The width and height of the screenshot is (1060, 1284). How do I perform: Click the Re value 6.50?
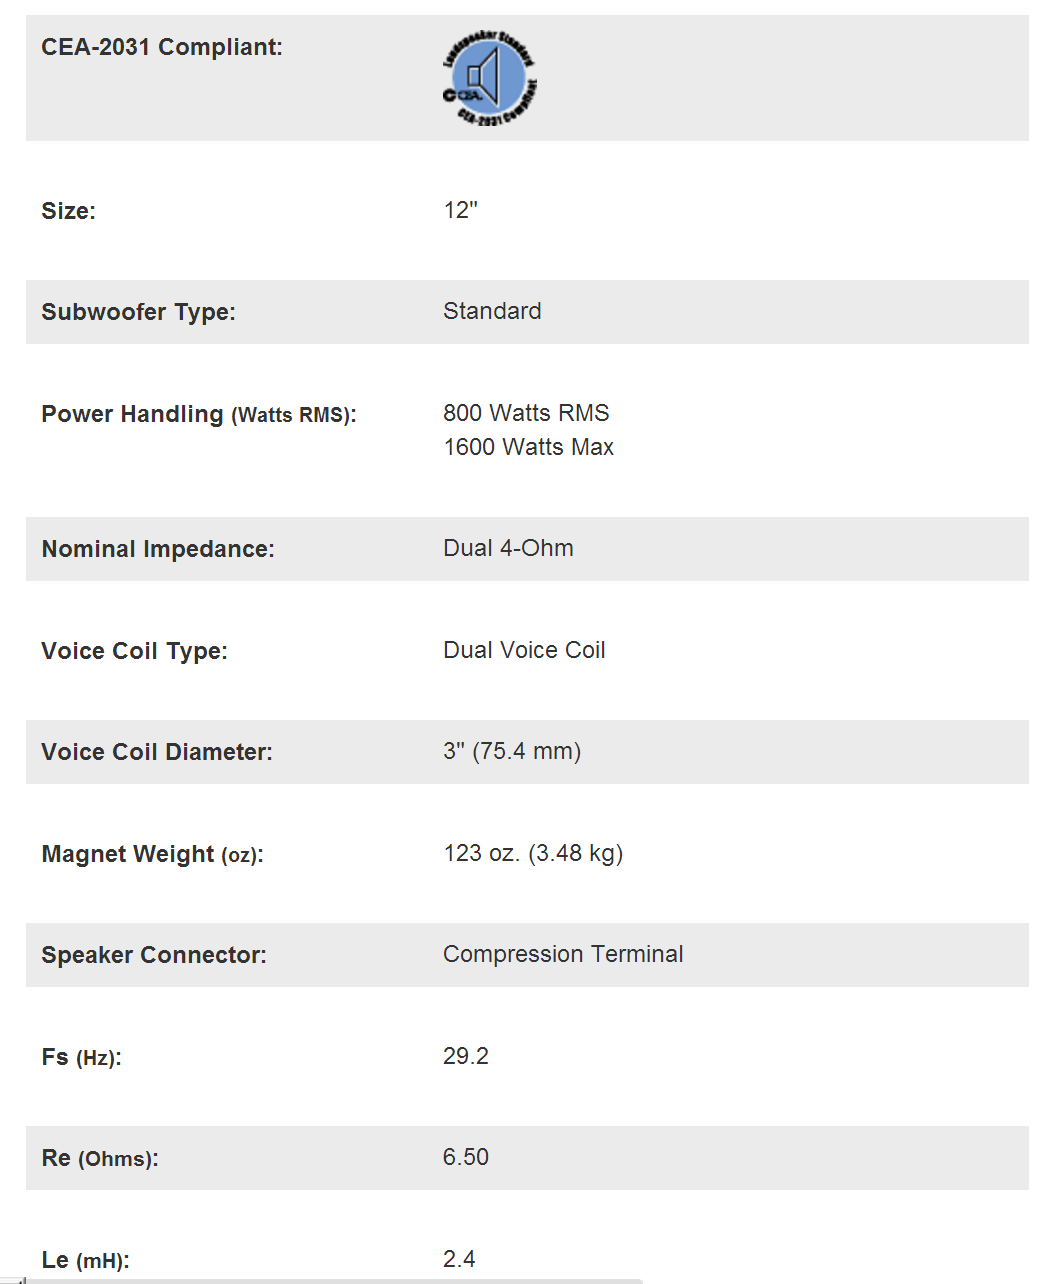466,1157
